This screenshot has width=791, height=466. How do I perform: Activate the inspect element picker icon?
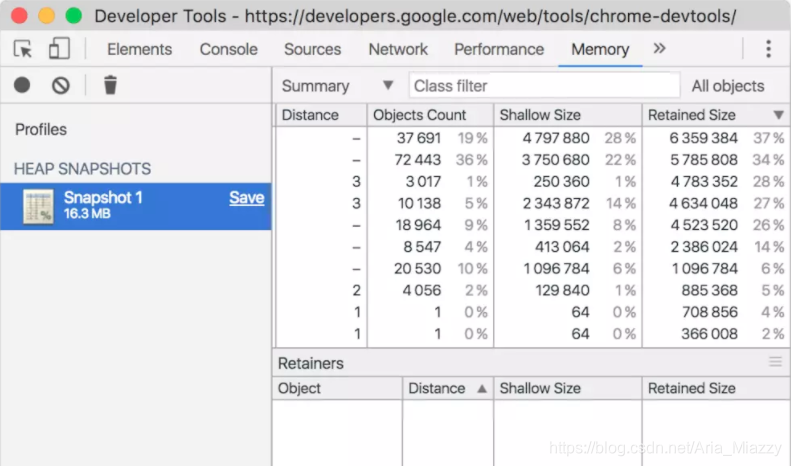[x=23, y=49]
